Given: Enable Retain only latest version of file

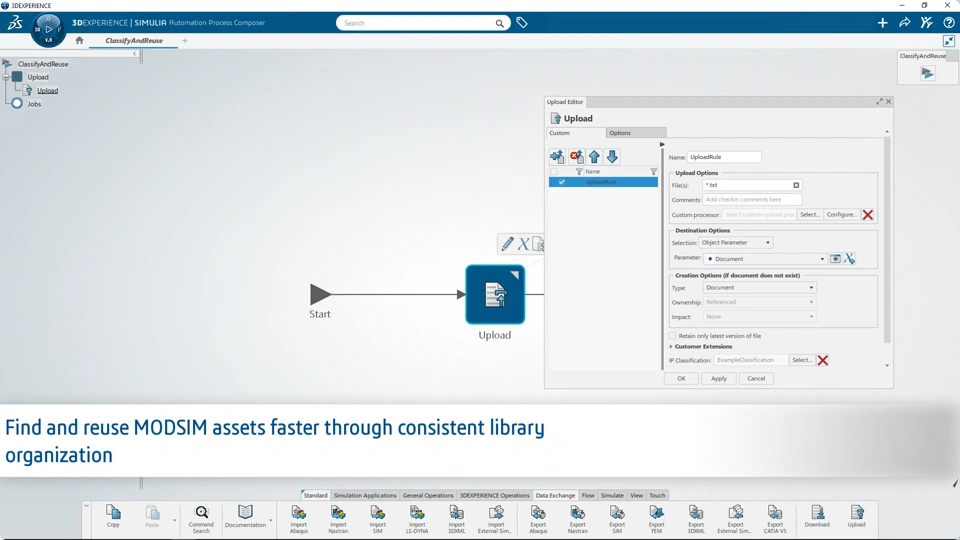Looking at the screenshot, I should [x=673, y=336].
